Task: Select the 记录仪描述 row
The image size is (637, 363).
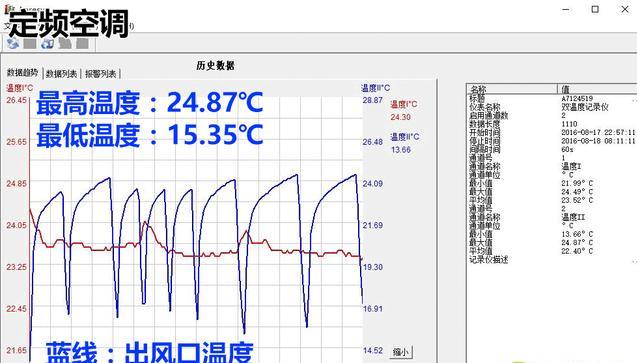Action: click(x=552, y=260)
